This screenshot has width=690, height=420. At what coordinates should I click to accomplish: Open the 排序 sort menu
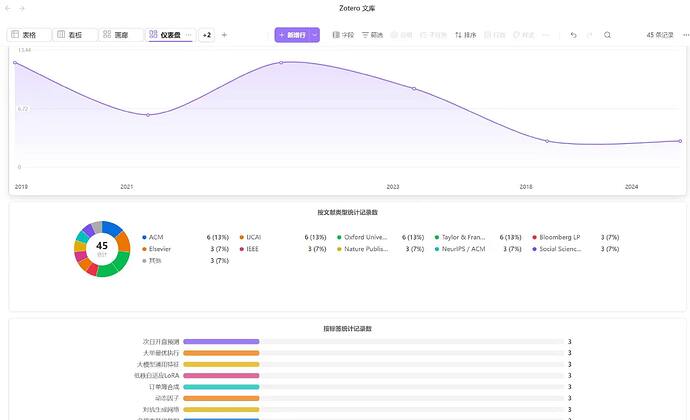point(466,35)
